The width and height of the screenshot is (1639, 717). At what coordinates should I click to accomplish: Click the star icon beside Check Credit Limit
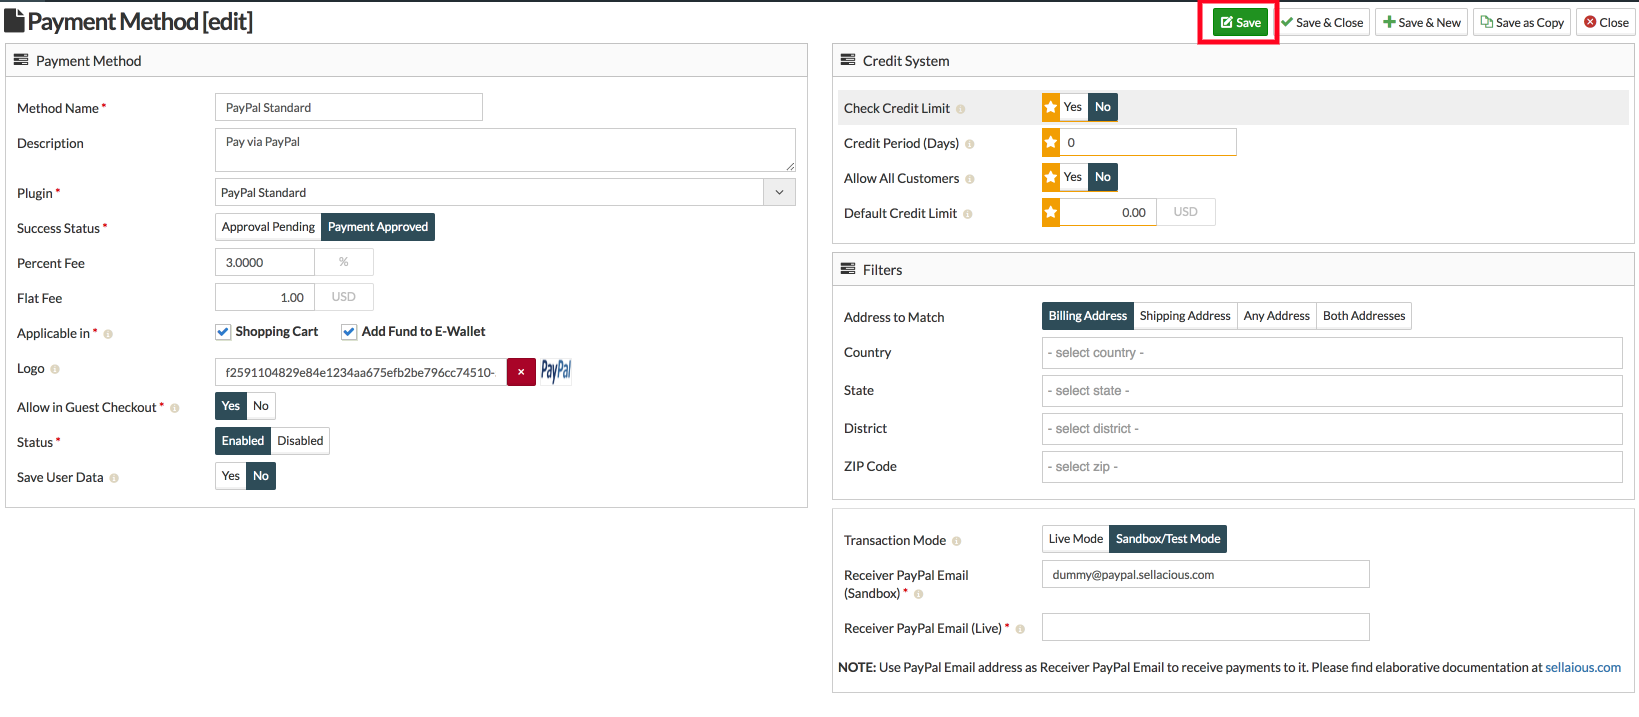point(1051,107)
